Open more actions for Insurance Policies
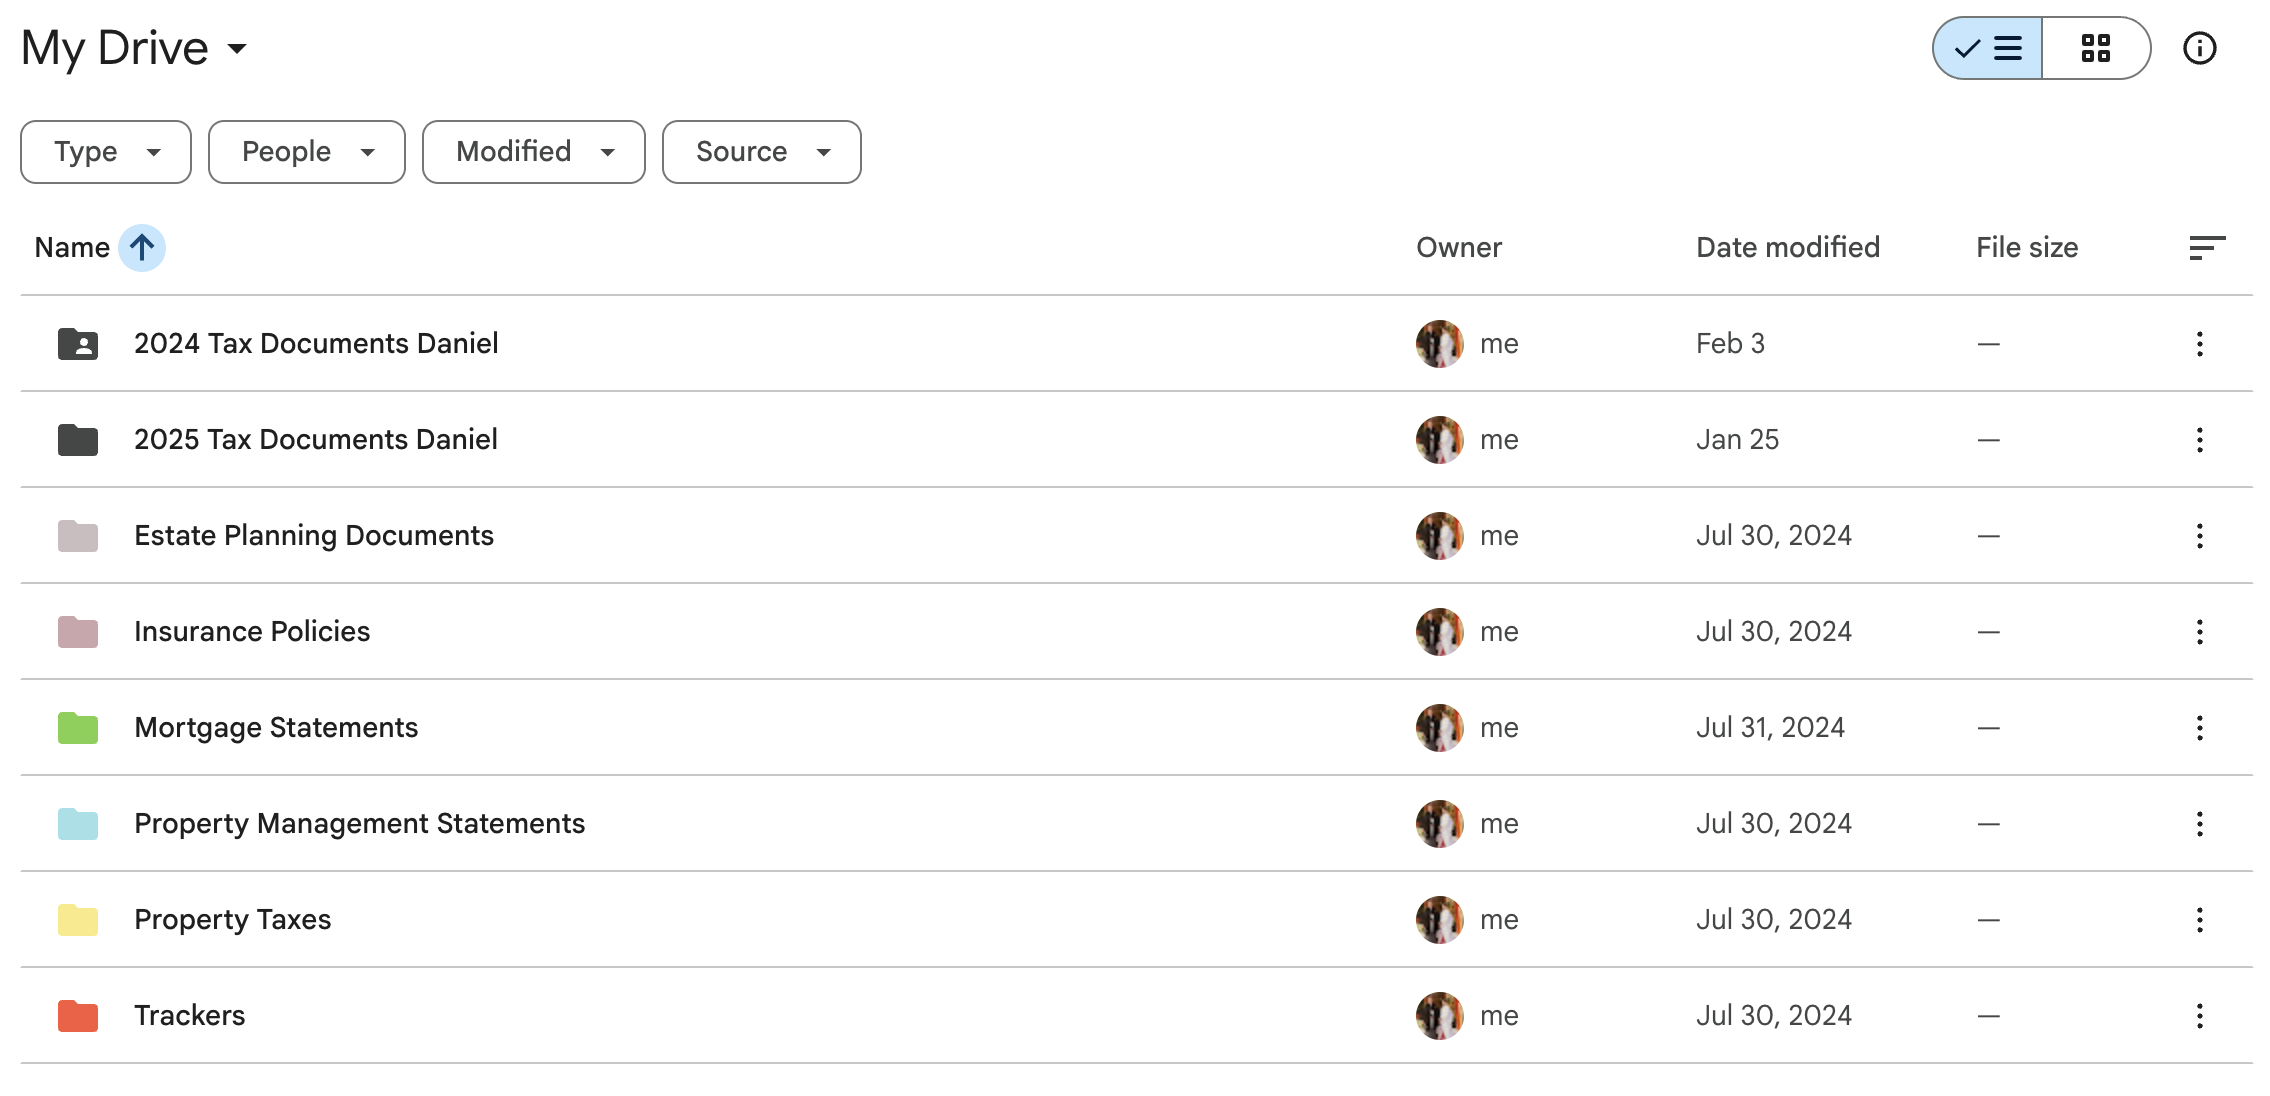This screenshot has height=1096, width=2270. pos(2199,632)
